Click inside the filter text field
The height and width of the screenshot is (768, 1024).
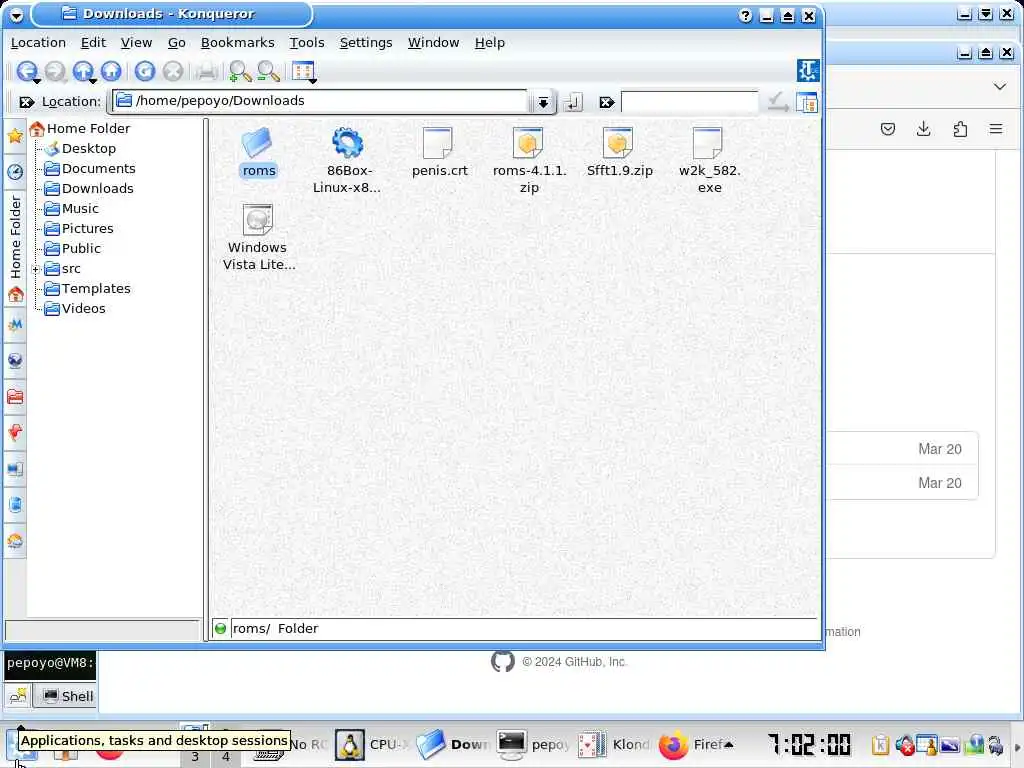click(689, 102)
